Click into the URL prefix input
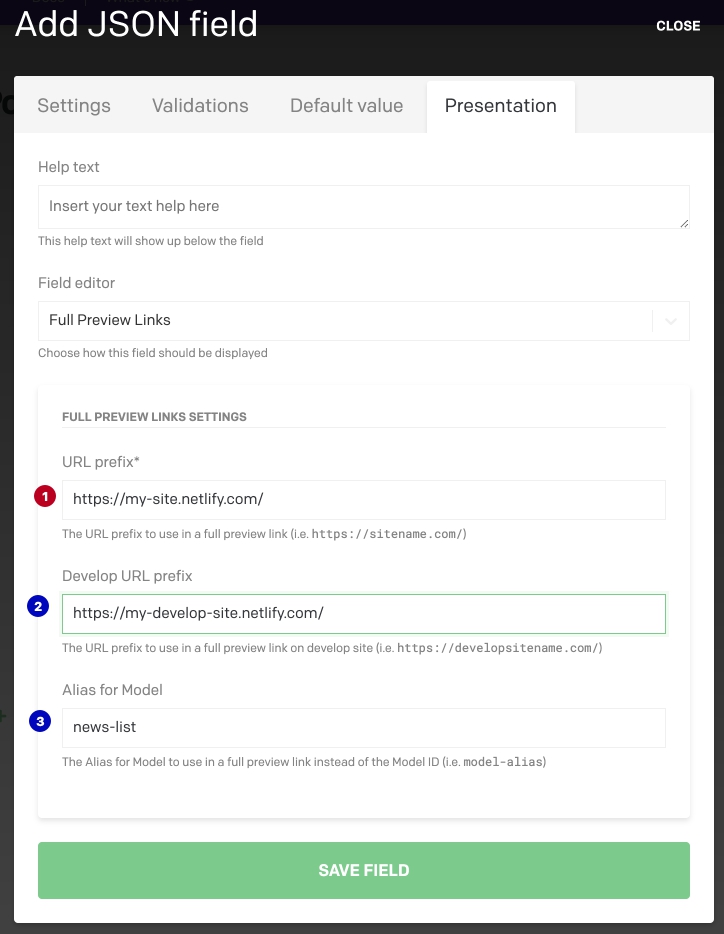The image size is (724, 934). pyautogui.click(x=363, y=499)
